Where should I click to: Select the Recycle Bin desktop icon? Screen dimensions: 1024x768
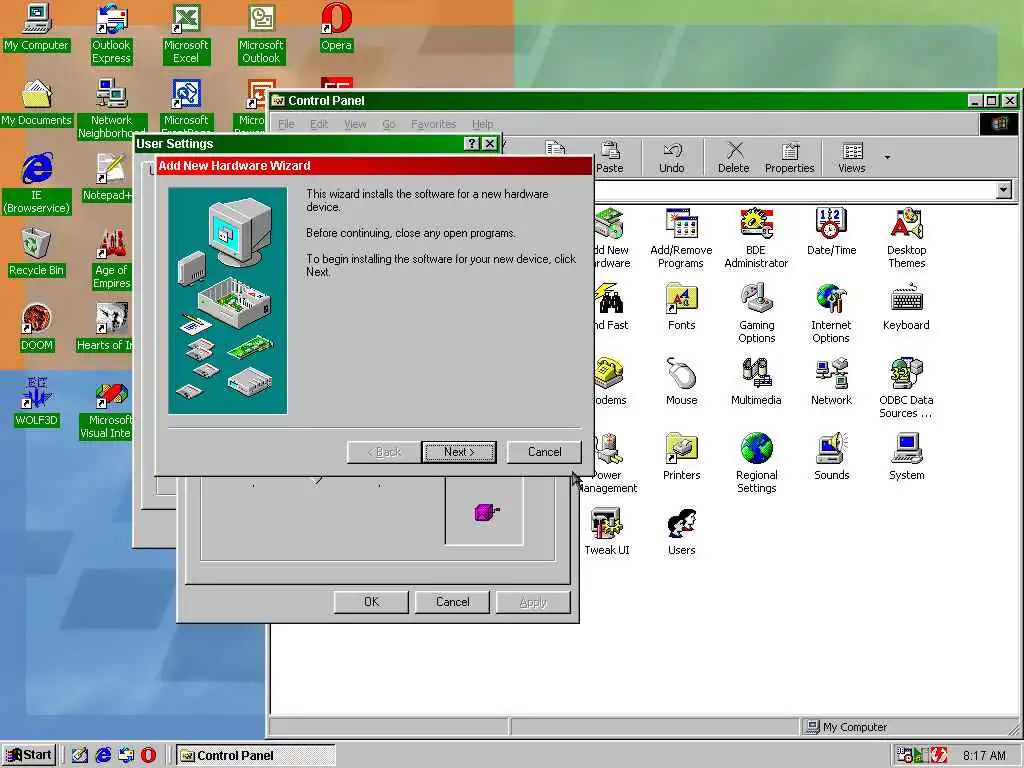pyautogui.click(x=37, y=253)
